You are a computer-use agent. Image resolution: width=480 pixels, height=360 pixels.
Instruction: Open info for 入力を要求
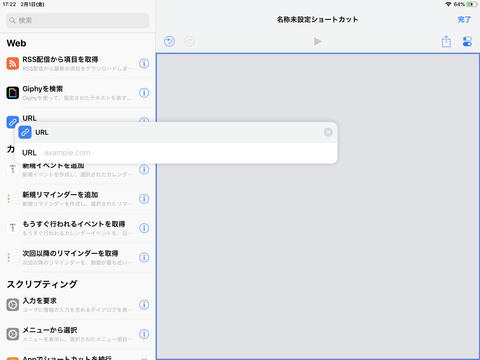[144, 305]
